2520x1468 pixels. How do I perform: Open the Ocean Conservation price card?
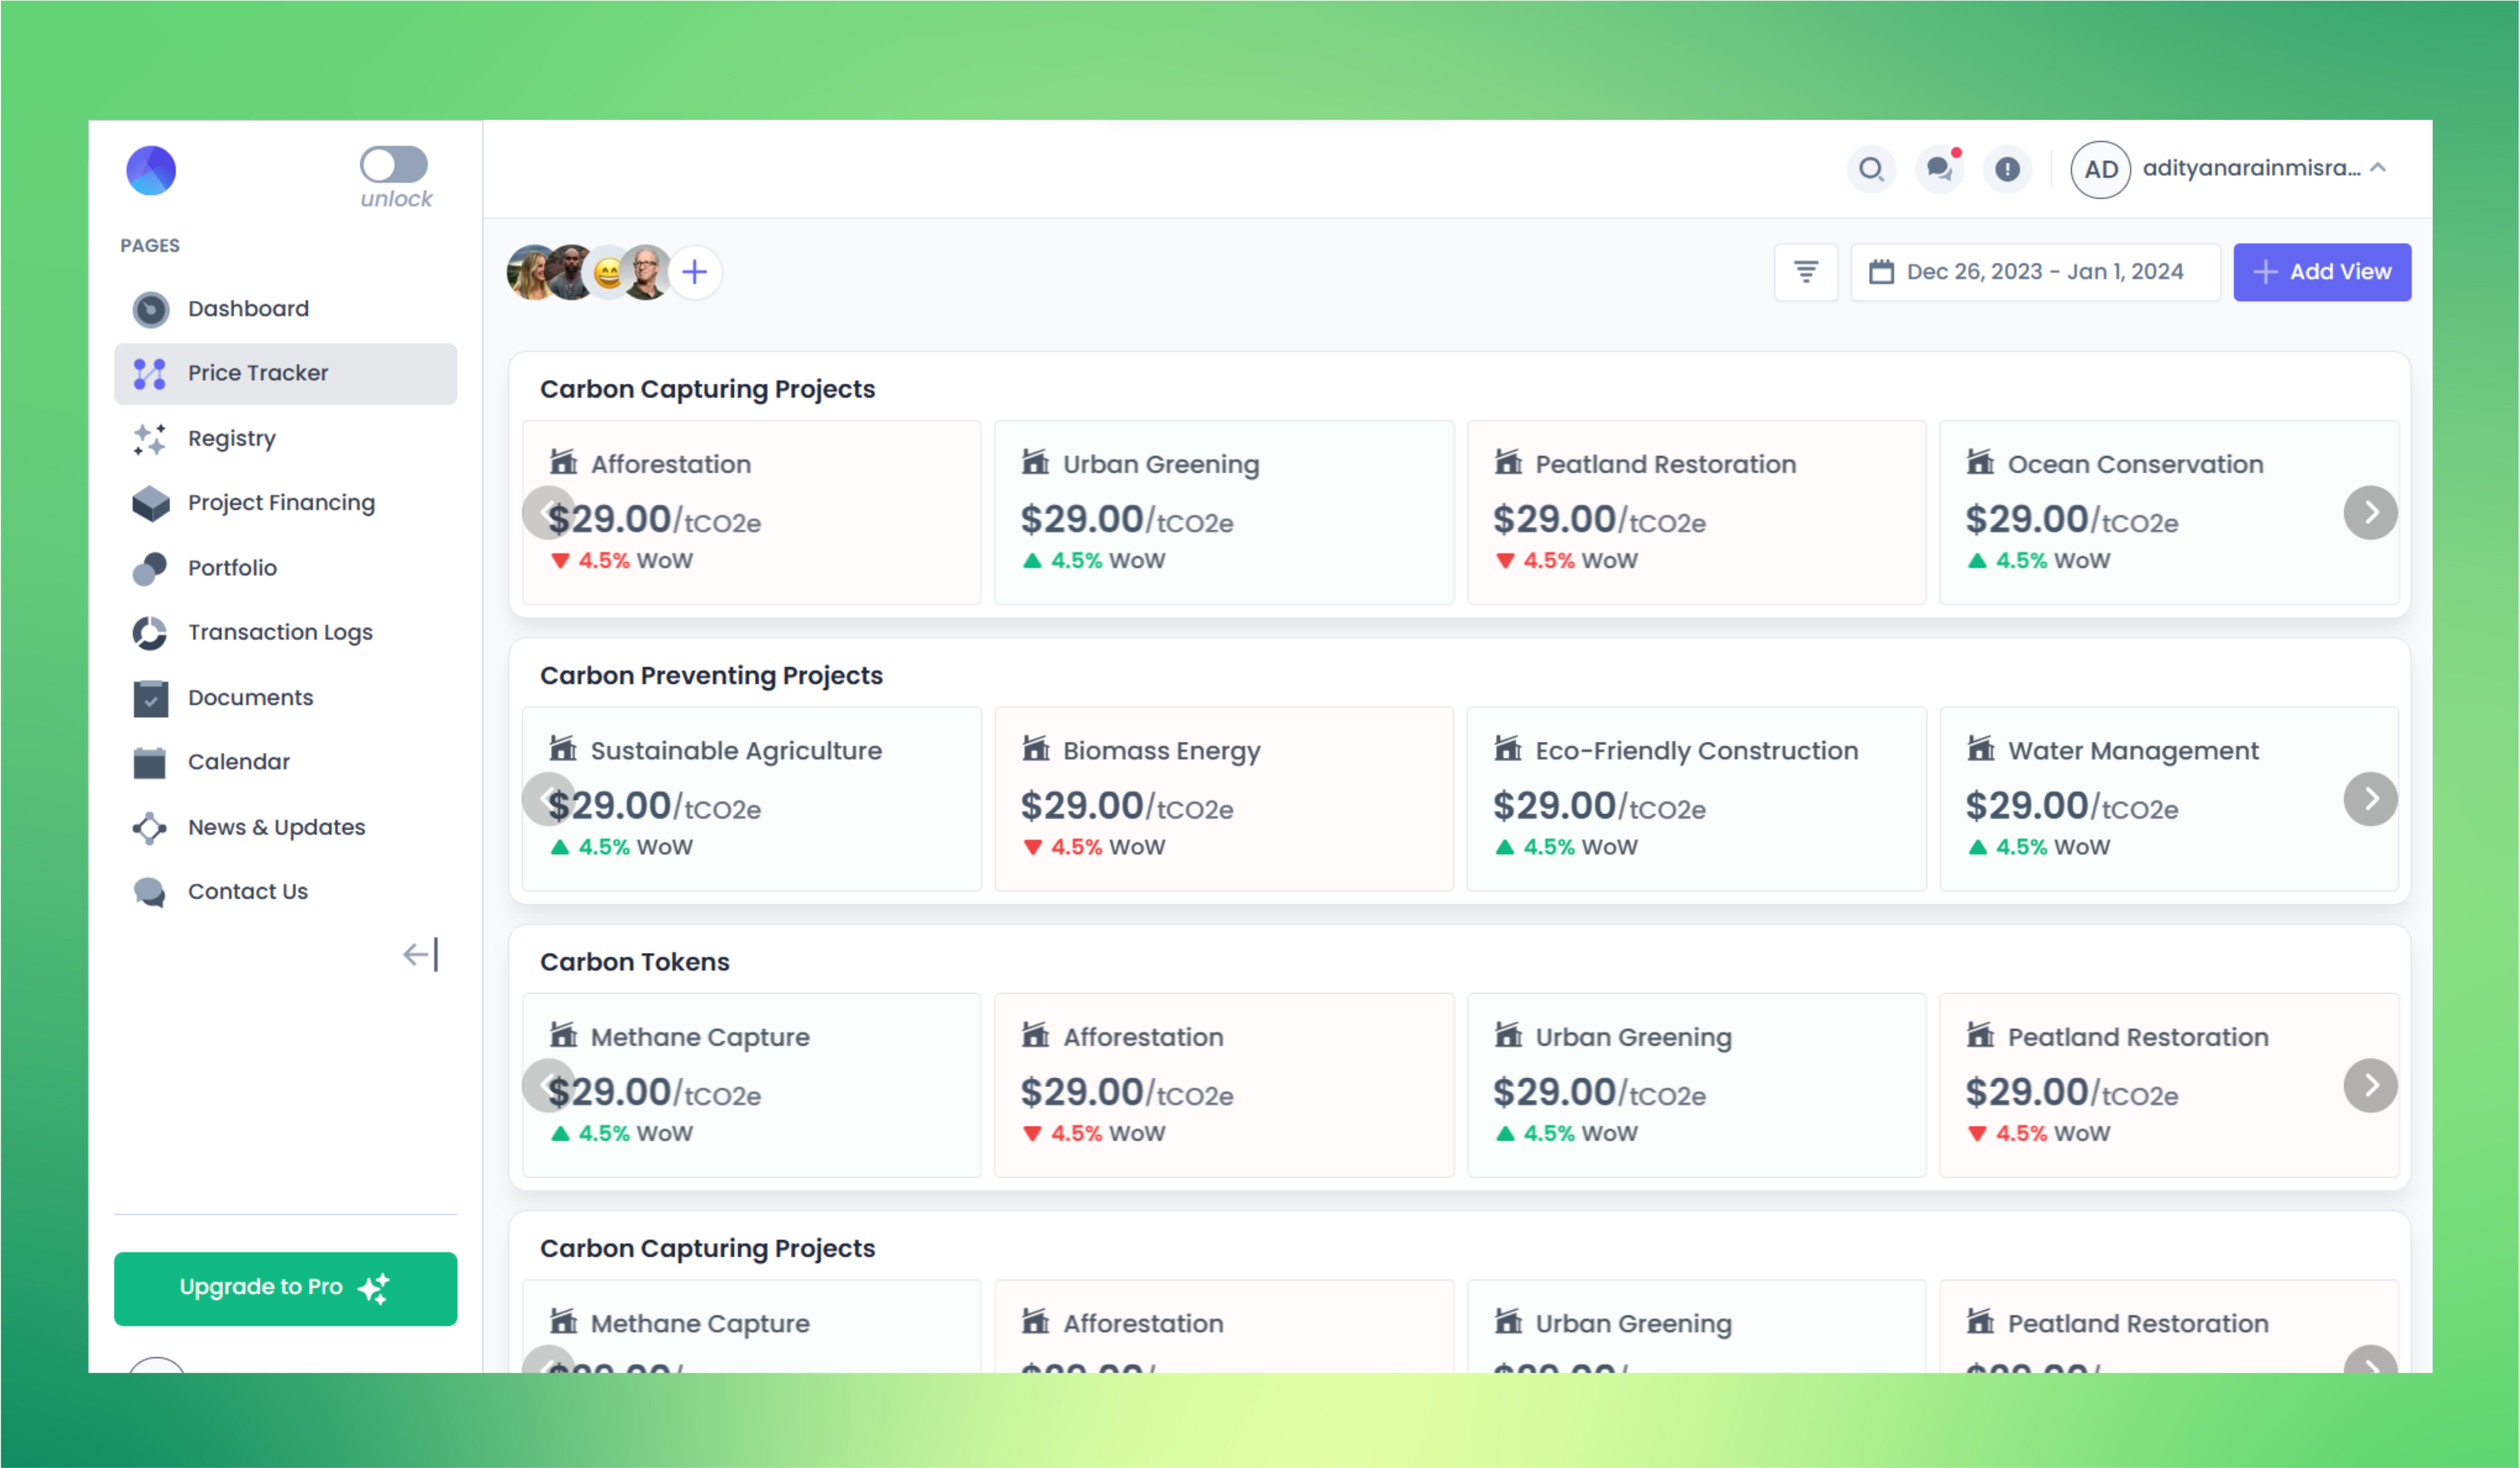[x=2150, y=512]
